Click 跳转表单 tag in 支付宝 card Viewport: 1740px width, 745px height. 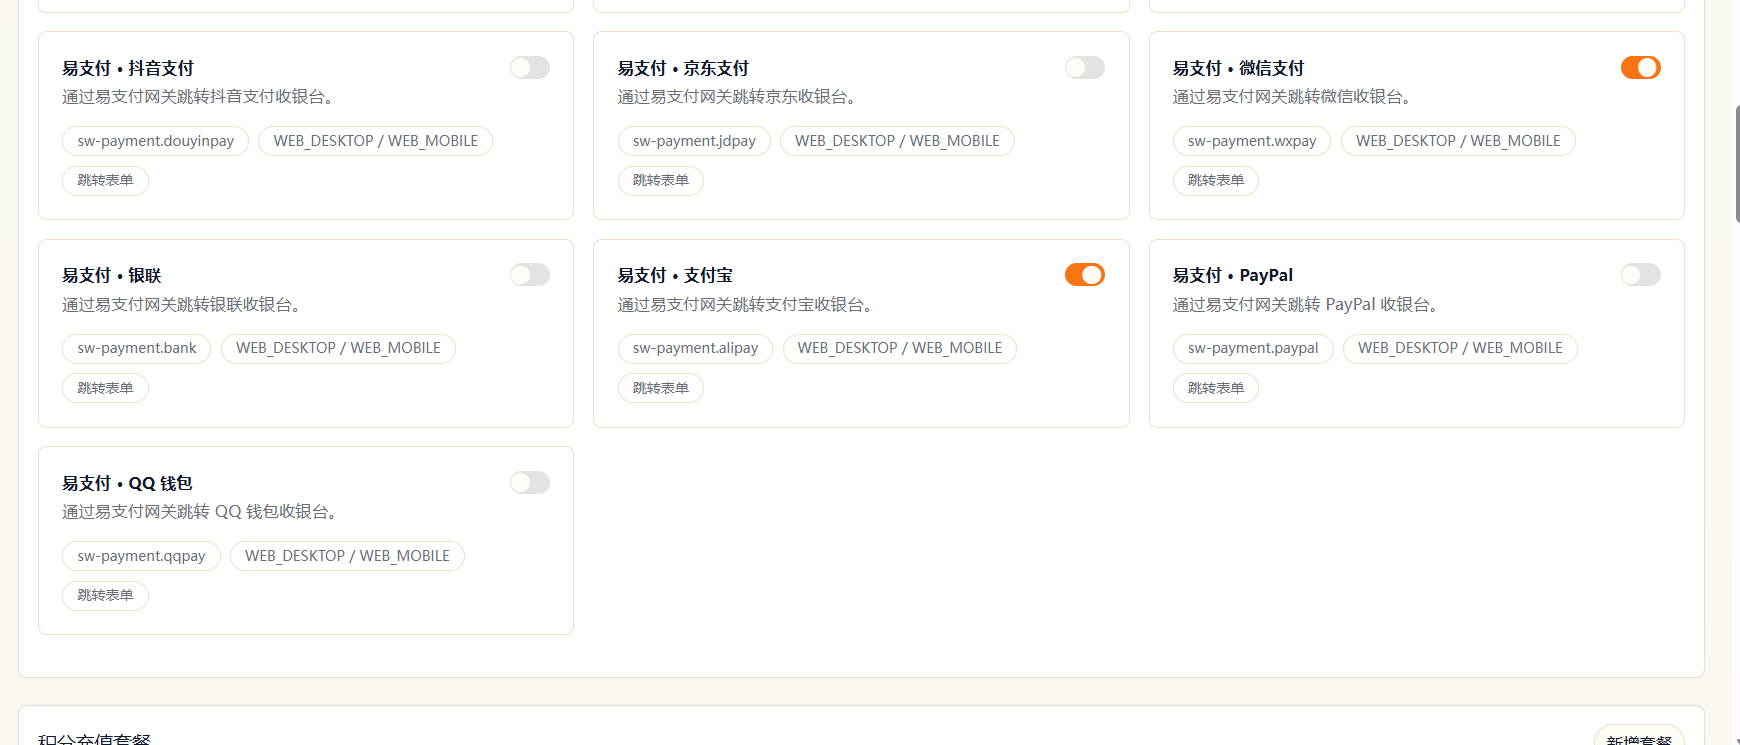(661, 388)
